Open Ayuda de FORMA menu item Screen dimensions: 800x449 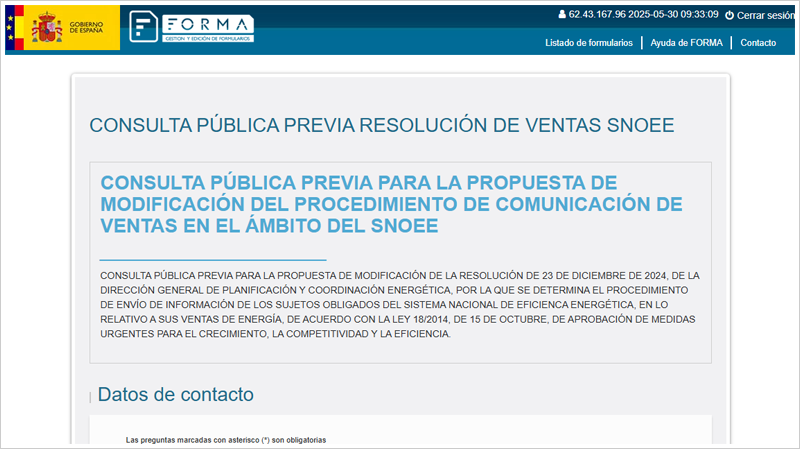[686, 43]
